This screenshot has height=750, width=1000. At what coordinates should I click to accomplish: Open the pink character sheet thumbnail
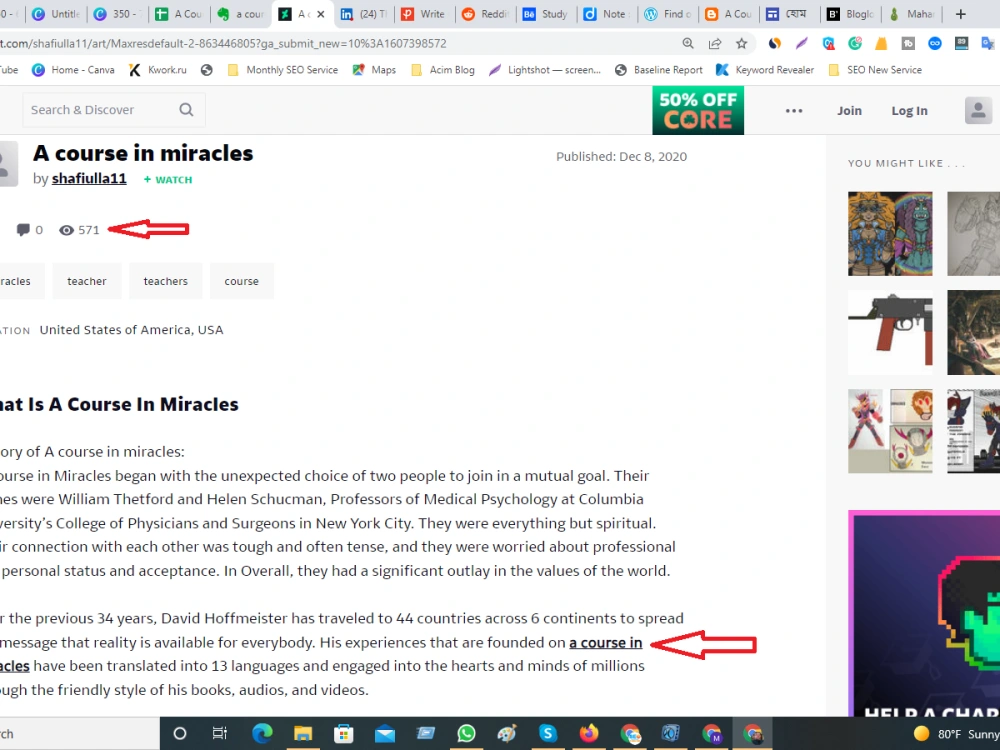890,431
